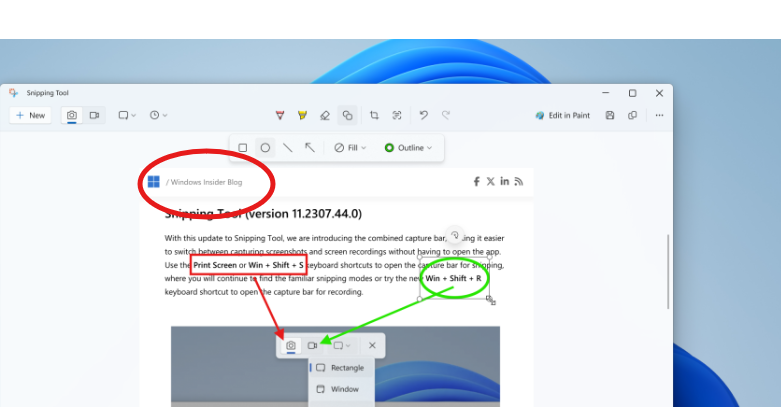
Task: Click the Windows logo in blog header
Action: pos(153,182)
